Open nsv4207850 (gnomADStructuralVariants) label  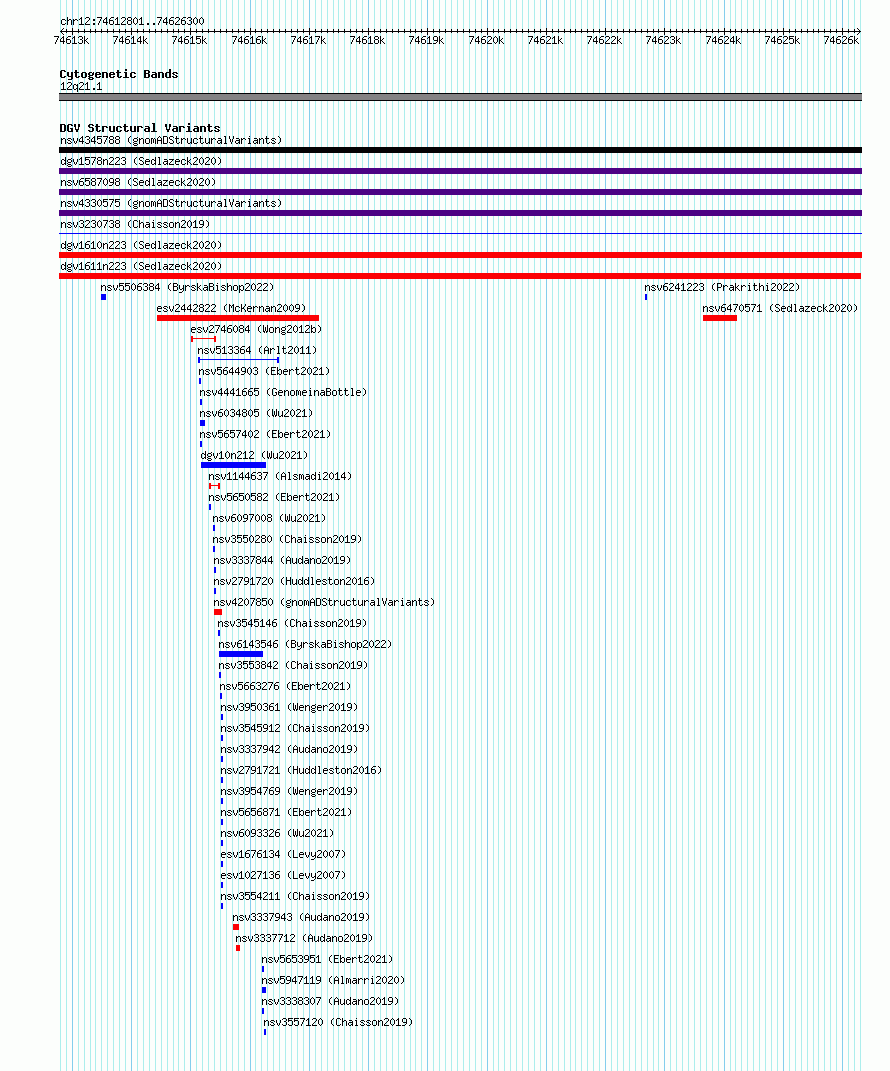pyautogui.click(x=324, y=602)
